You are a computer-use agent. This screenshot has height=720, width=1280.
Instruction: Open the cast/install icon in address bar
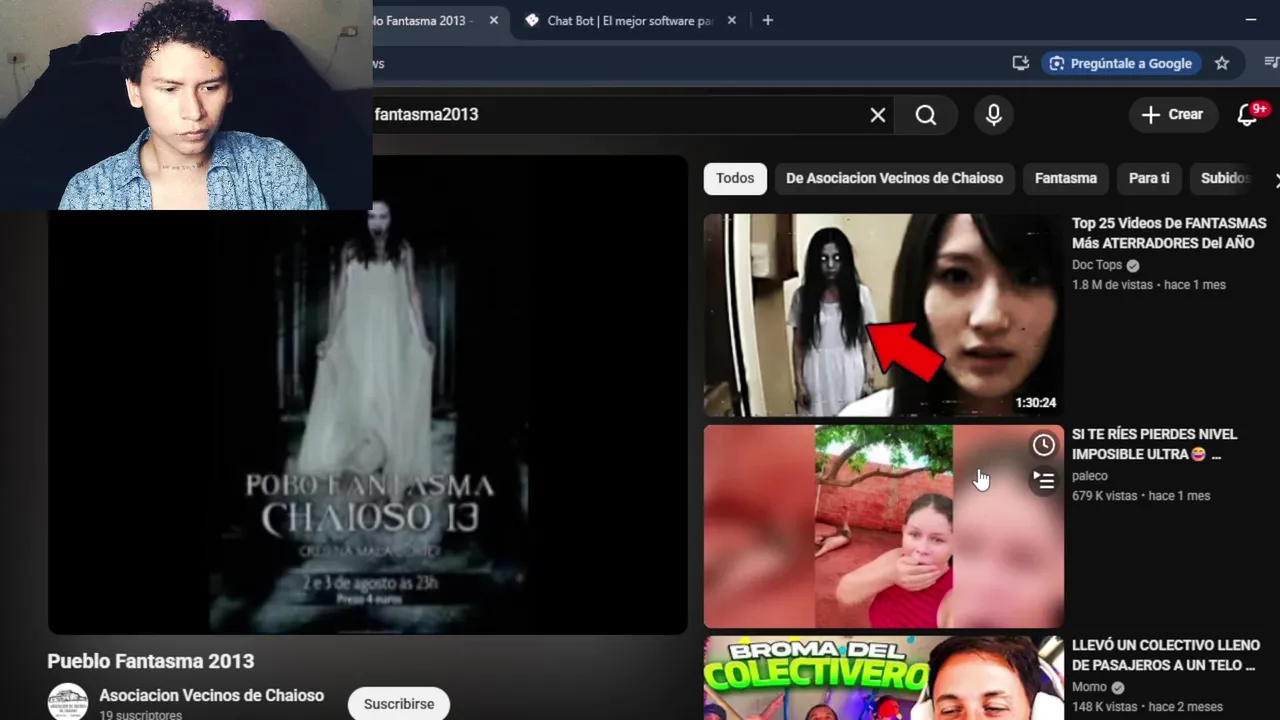(x=1020, y=63)
